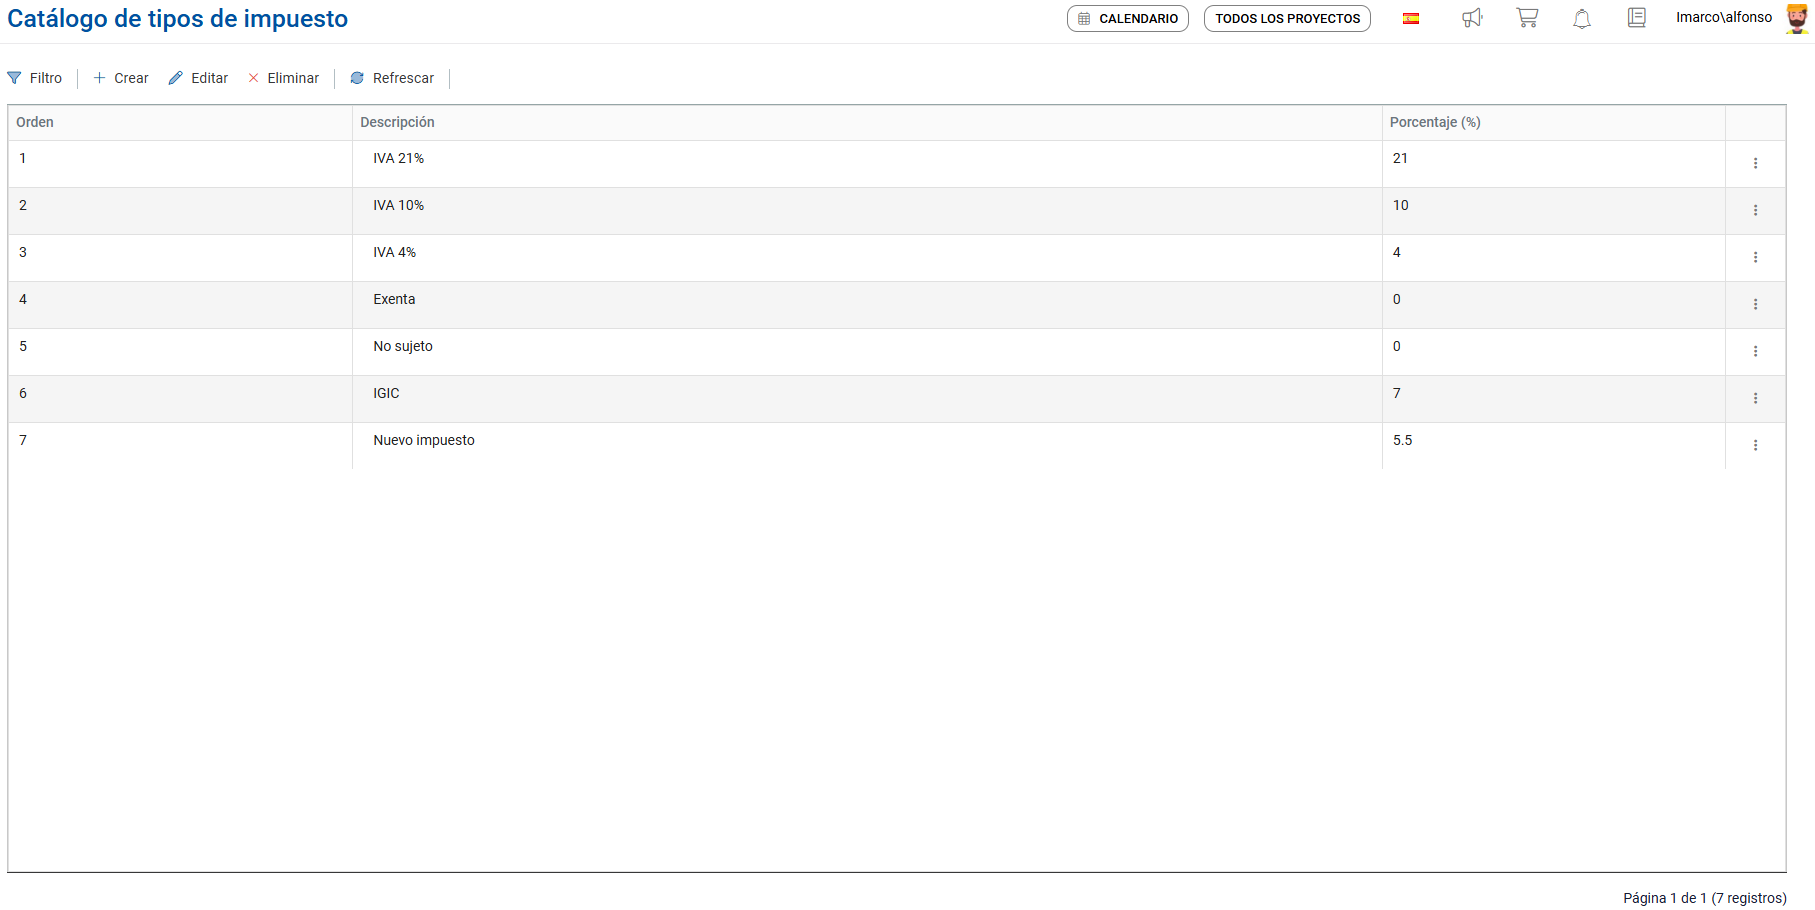Open the lmarco\alfonso user menu
Image resolution: width=1815 pixels, height=910 pixels.
[x=1724, y=18]
